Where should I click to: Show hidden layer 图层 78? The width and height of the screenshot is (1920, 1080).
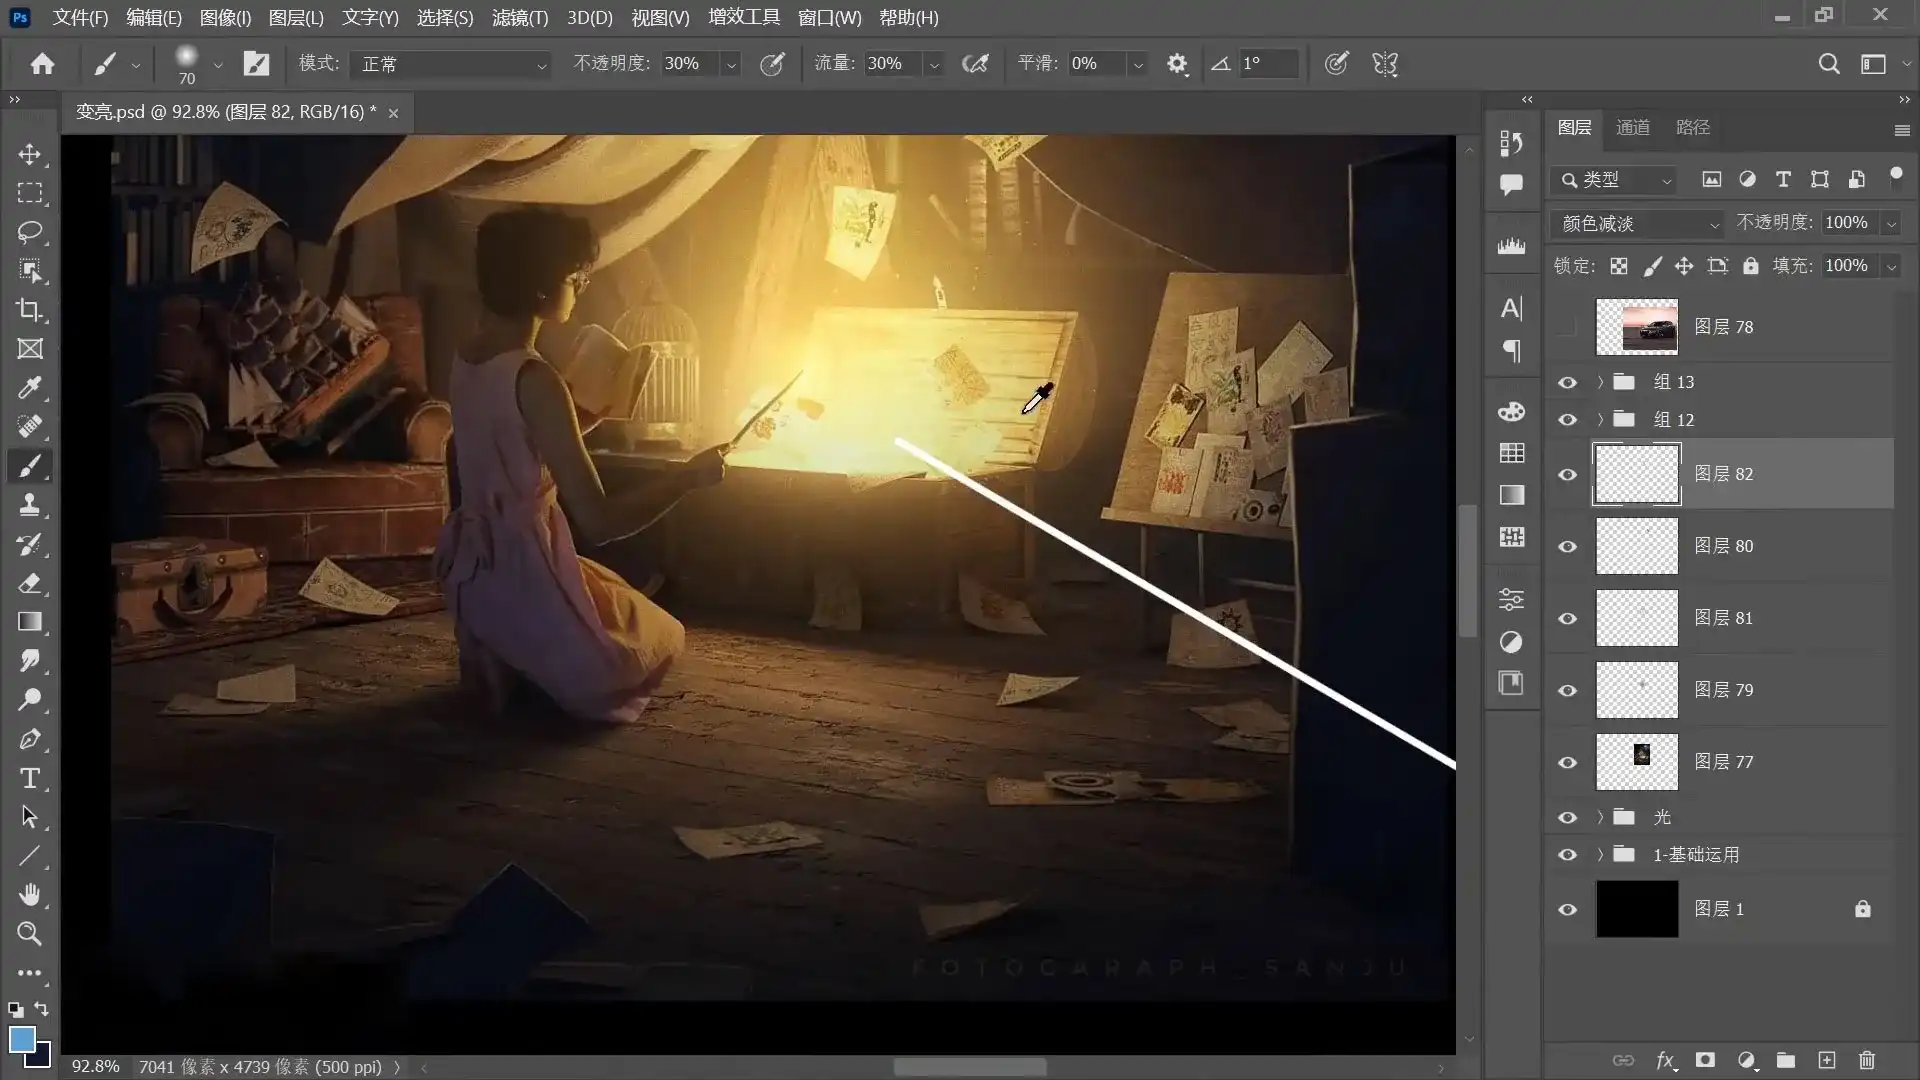pyautogui.click(x=1567, y=327)
